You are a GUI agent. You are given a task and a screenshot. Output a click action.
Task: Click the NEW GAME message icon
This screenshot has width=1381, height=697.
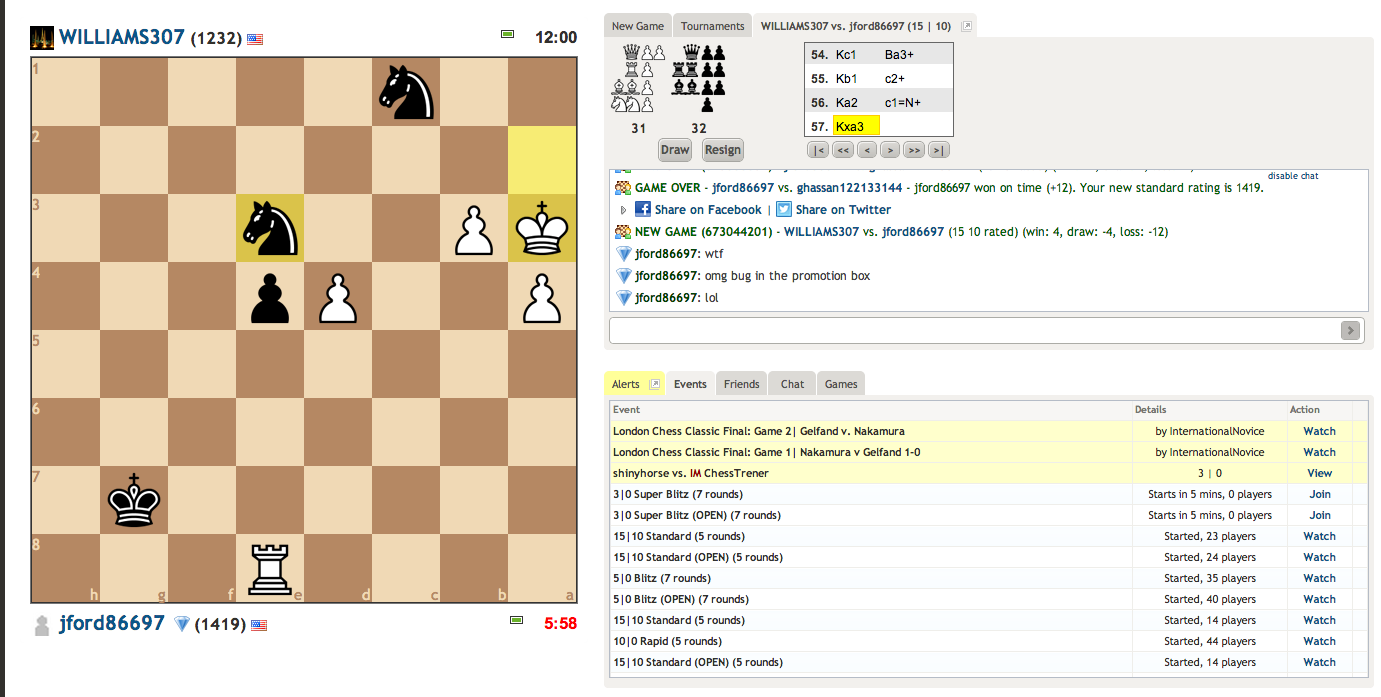pyautogui.click(x=623, y=232)
